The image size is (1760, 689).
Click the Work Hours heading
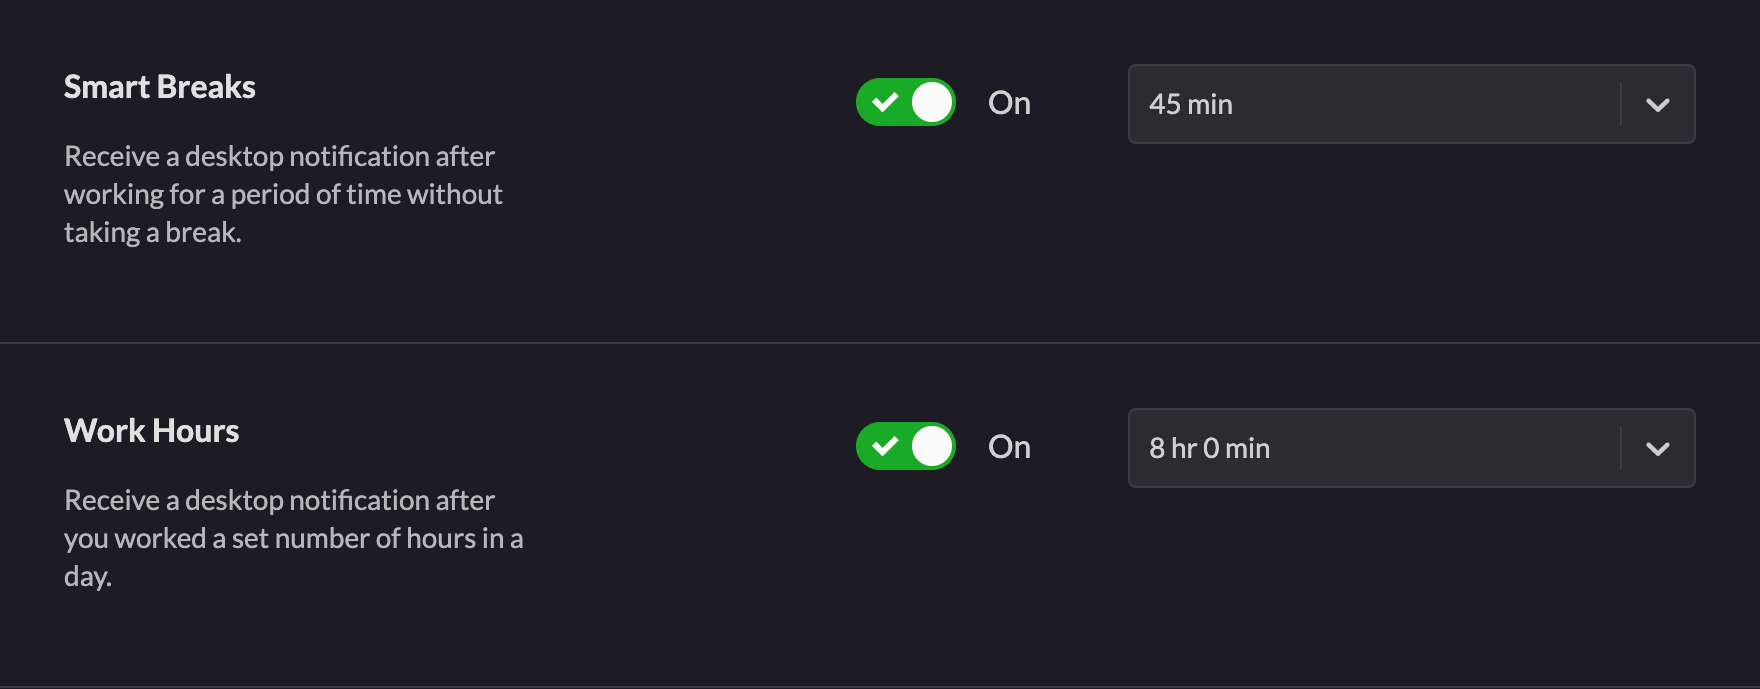[x=152, y=431]
